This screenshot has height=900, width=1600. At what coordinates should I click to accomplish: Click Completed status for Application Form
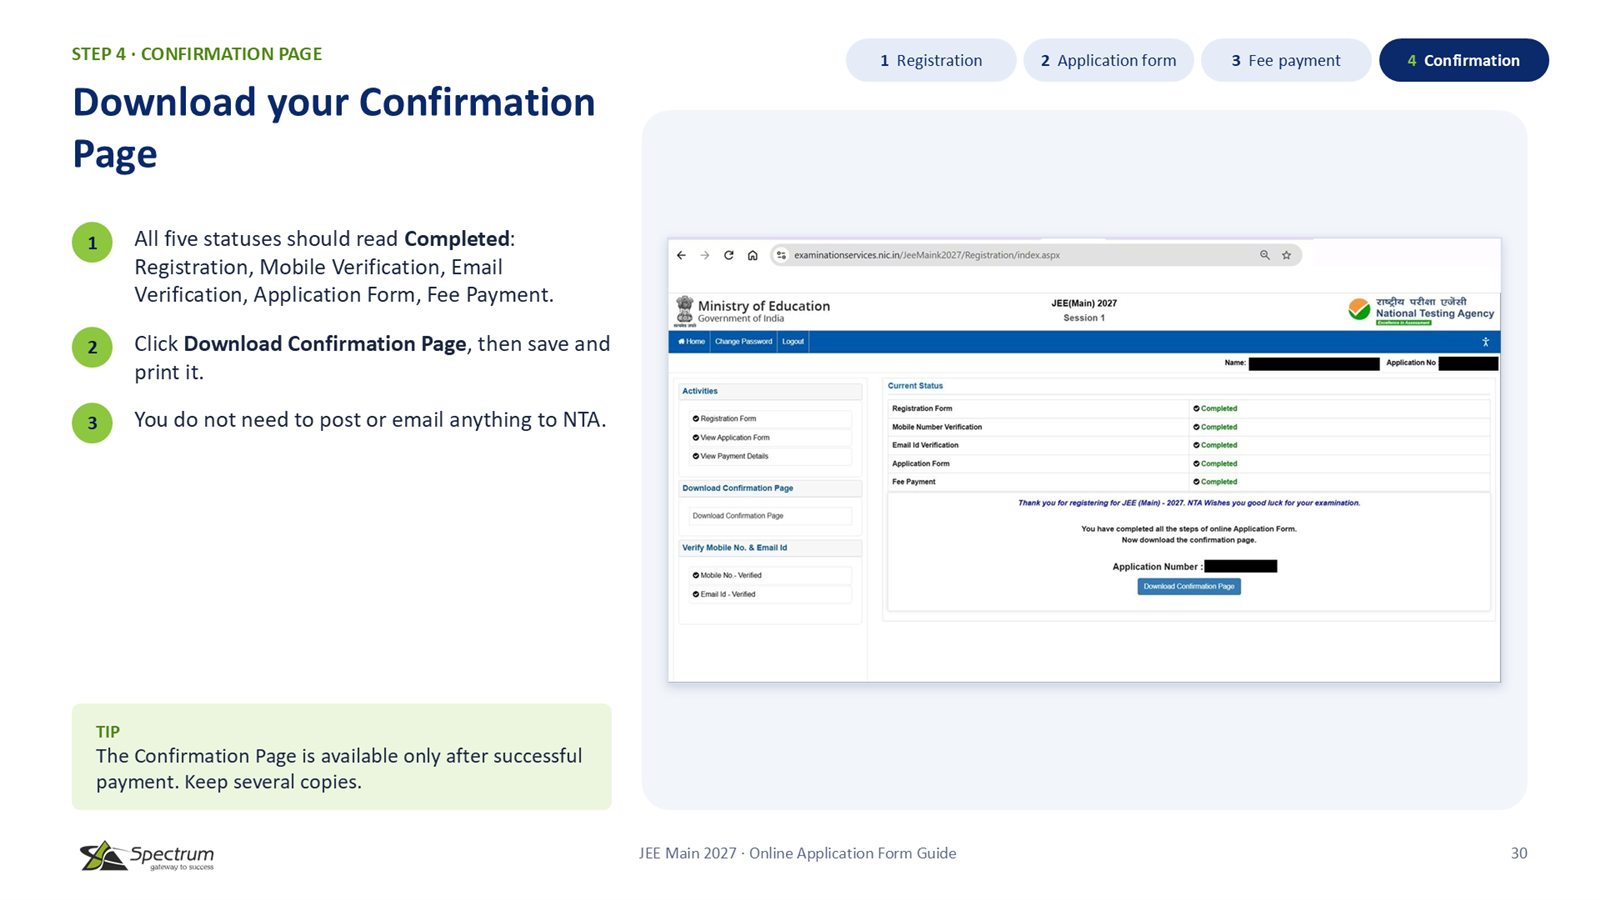point(1215,464)
